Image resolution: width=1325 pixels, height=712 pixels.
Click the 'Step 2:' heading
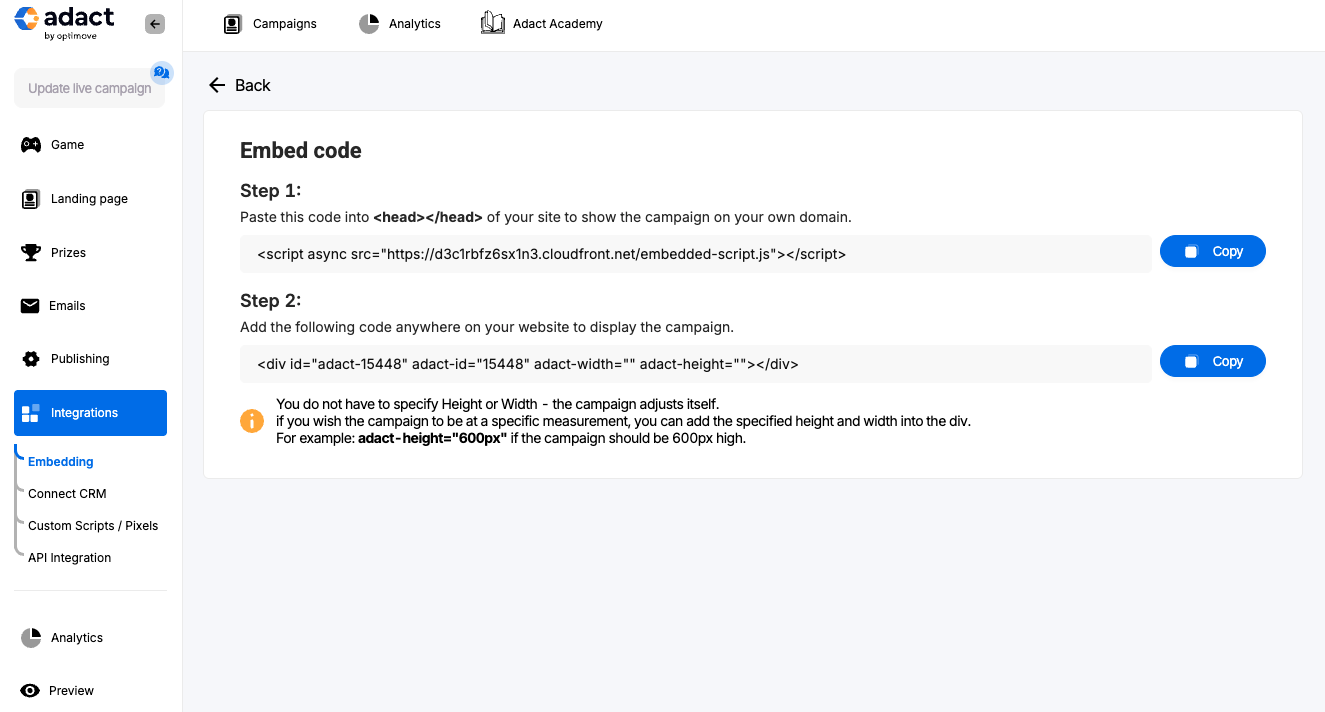click(x=271, y=301)
